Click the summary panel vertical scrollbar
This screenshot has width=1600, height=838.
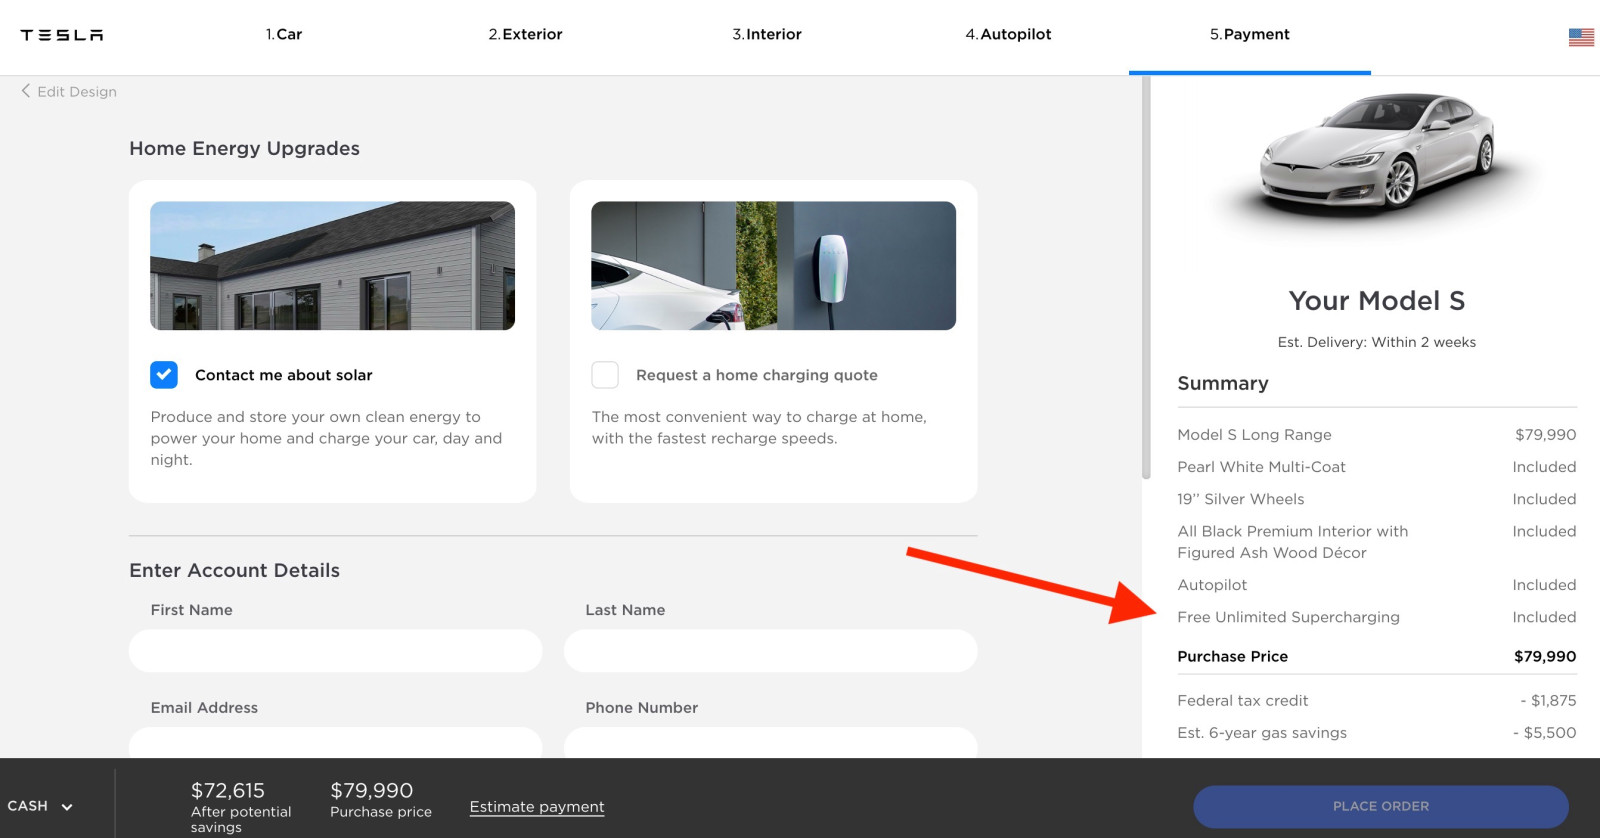coord(1146,280)
